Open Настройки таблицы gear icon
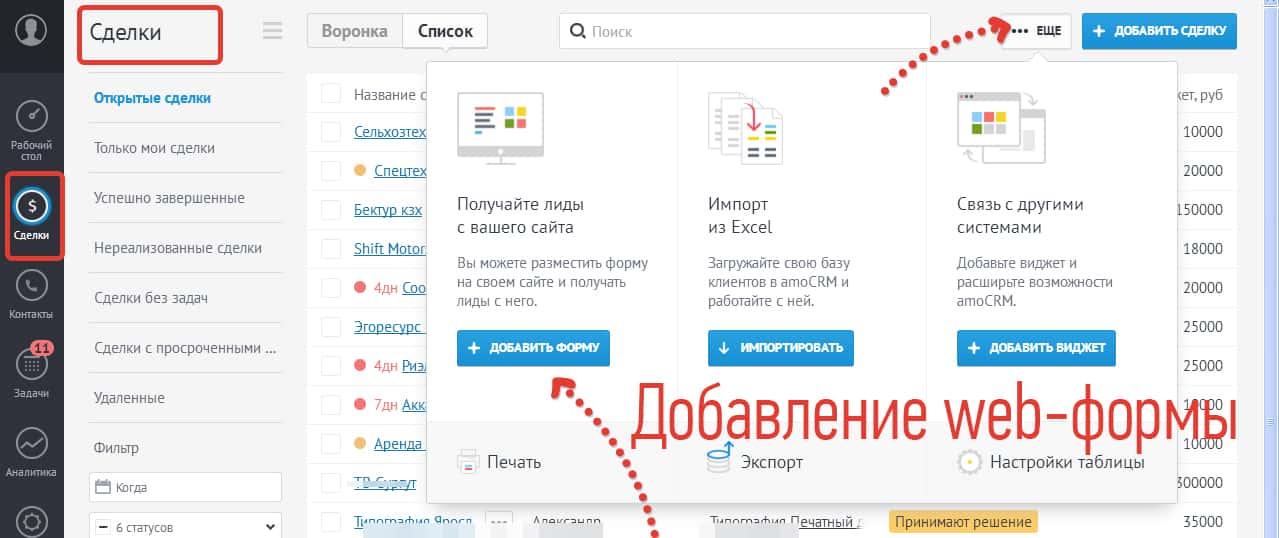This screenshot has width=1279, height=538. (x=968, y=462)
